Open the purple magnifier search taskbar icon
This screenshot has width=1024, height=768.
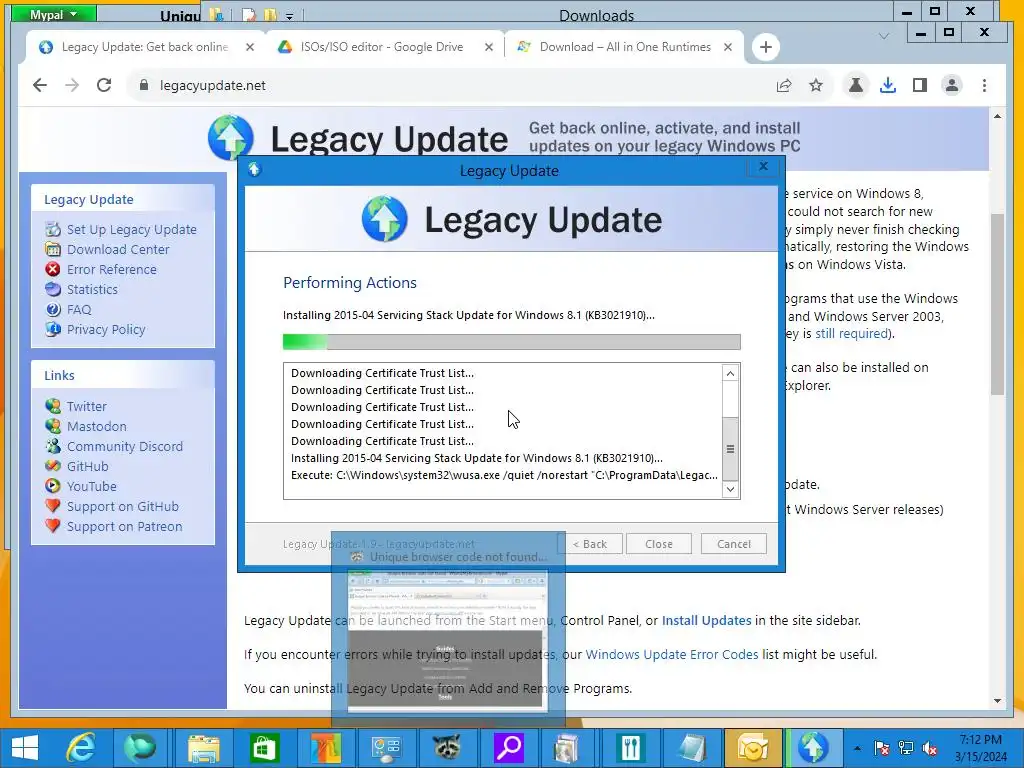pyautogui.click(x=509, y=748)
